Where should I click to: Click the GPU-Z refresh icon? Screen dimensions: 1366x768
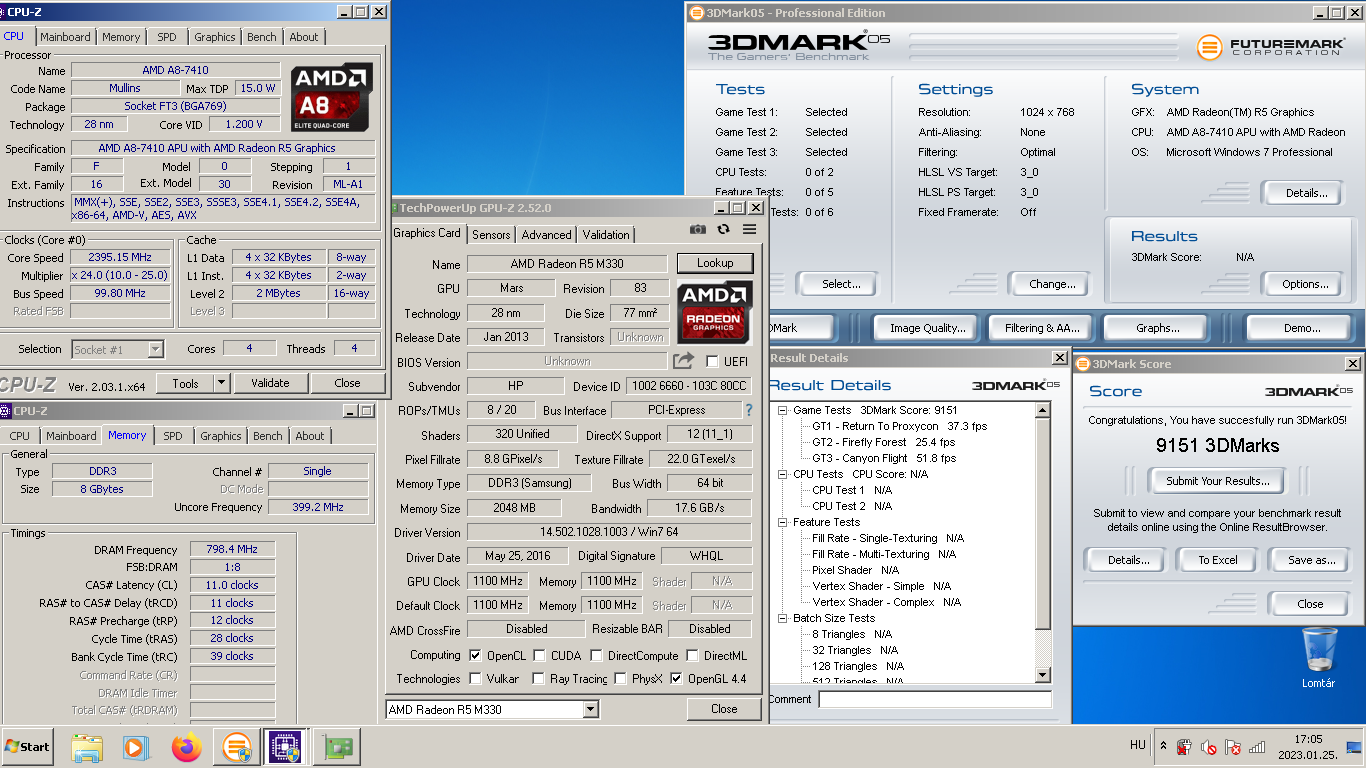pyautogui.click(x=723, y=229)
